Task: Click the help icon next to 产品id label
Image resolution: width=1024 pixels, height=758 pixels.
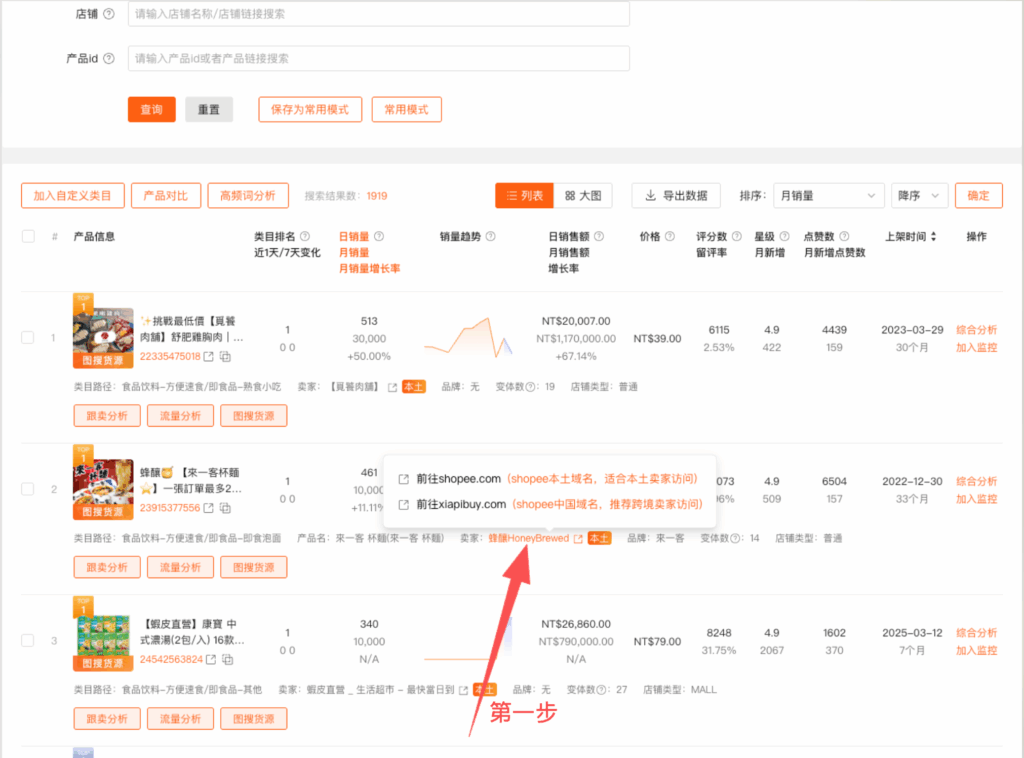Action: click(108, 59)
